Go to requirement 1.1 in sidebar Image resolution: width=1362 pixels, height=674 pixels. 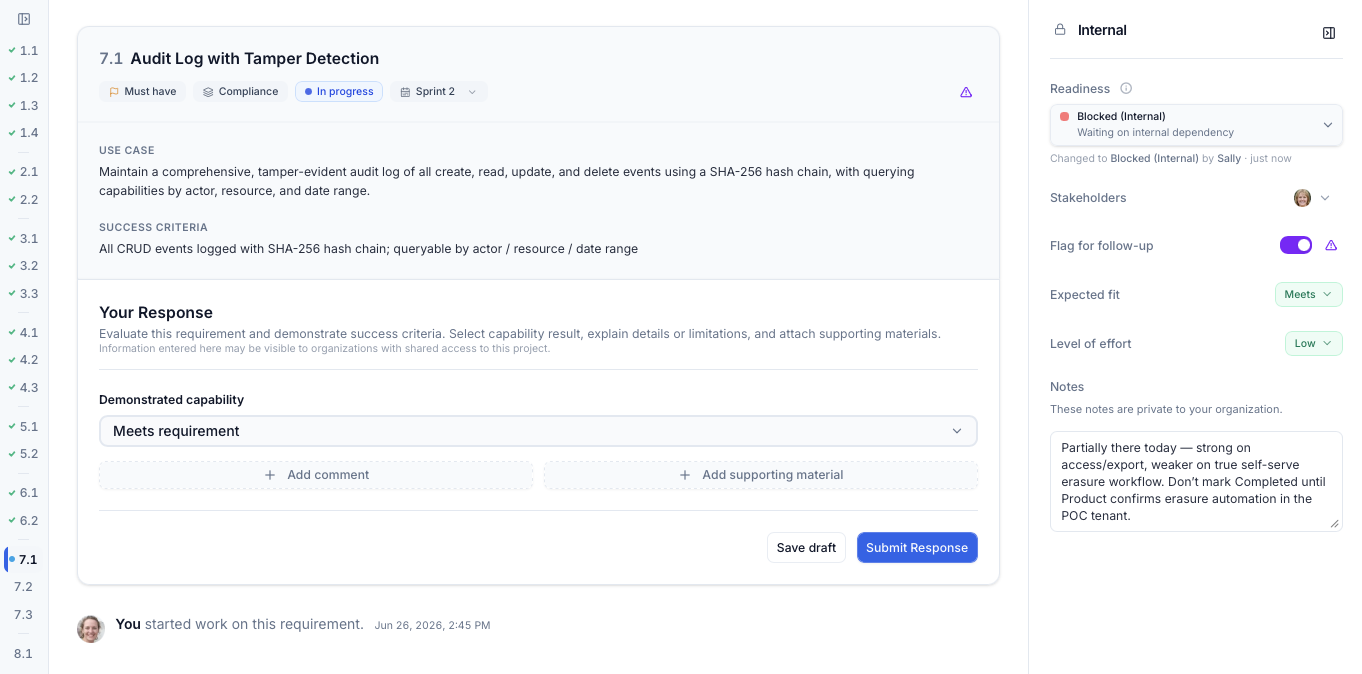tap(23, 50)
